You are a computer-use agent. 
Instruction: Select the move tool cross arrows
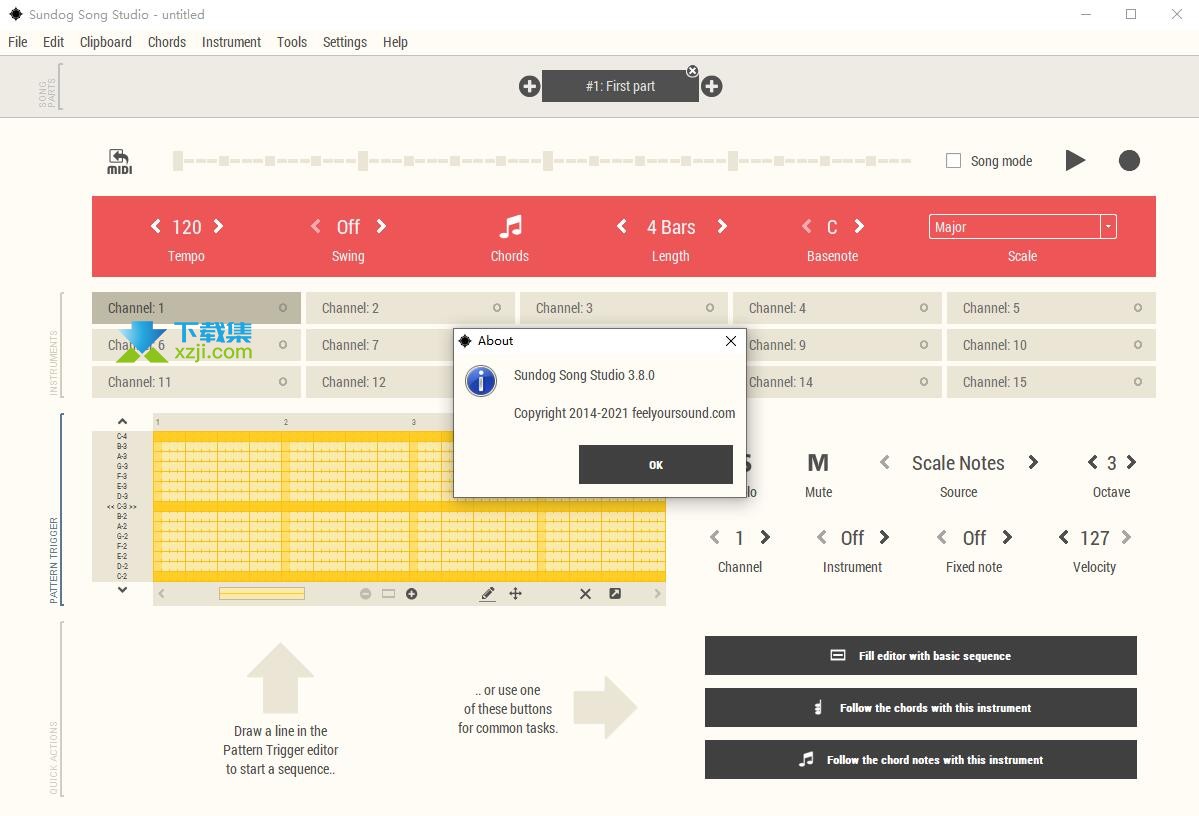click(x=515, y=594)
